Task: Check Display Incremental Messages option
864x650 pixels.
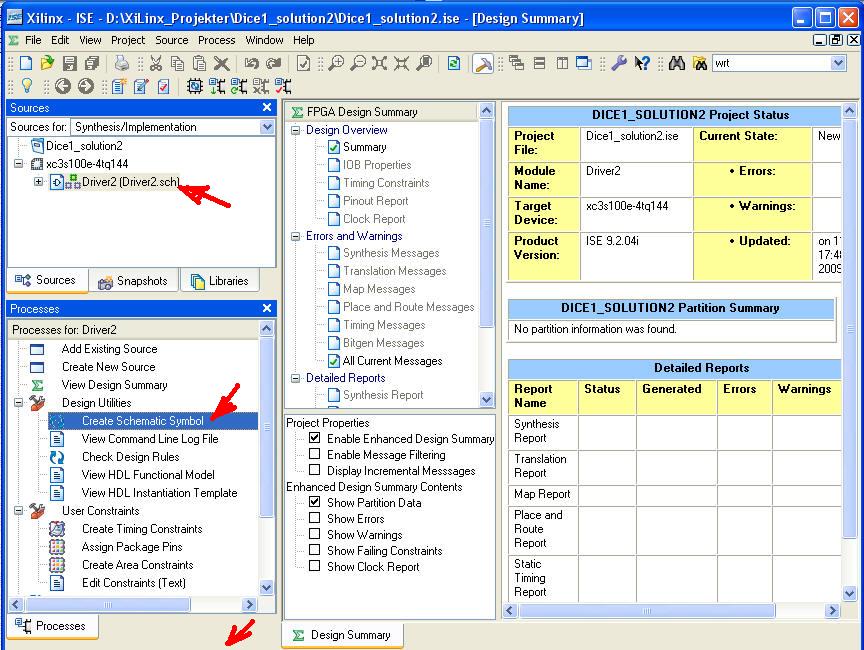Action: tap(315, 470)
